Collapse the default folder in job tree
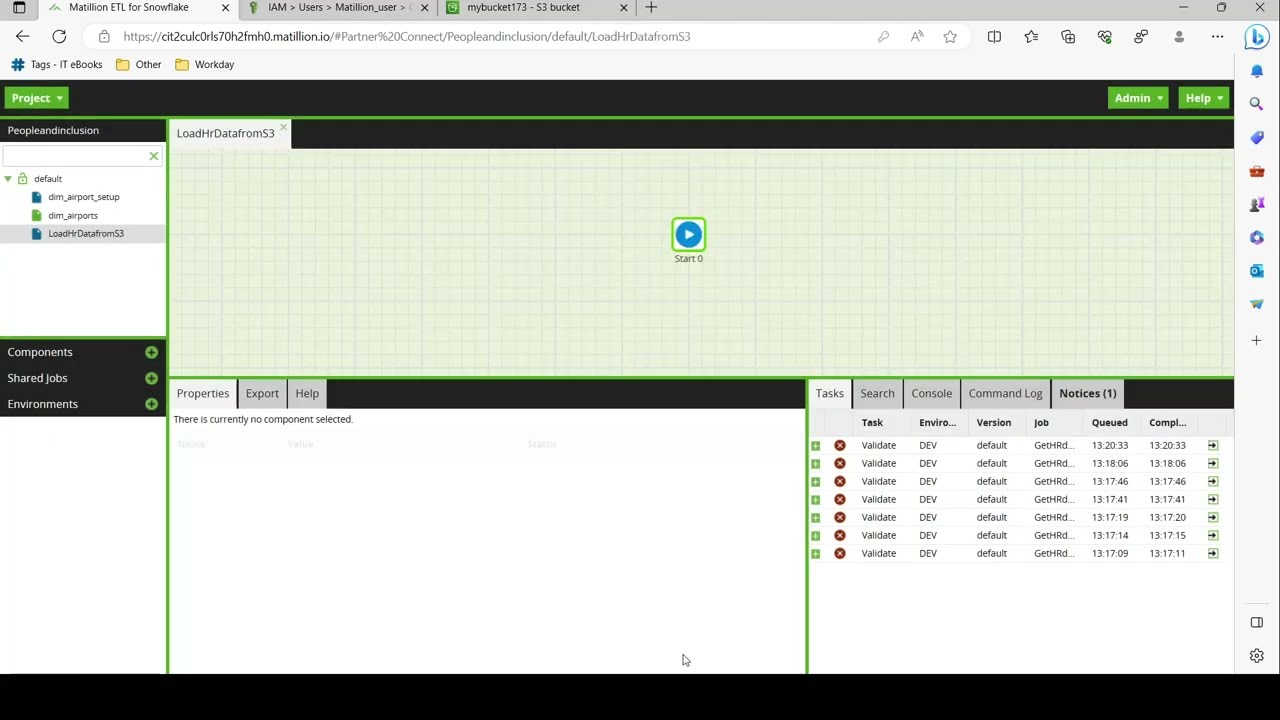The height and width of the screenshot is (720, 1280). tap(8, 179)
